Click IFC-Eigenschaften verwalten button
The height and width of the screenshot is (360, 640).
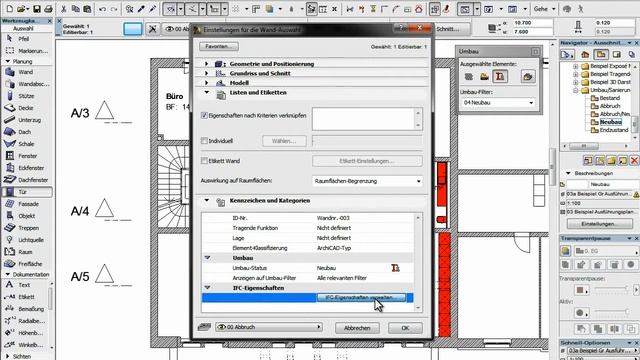click(362, 298)
